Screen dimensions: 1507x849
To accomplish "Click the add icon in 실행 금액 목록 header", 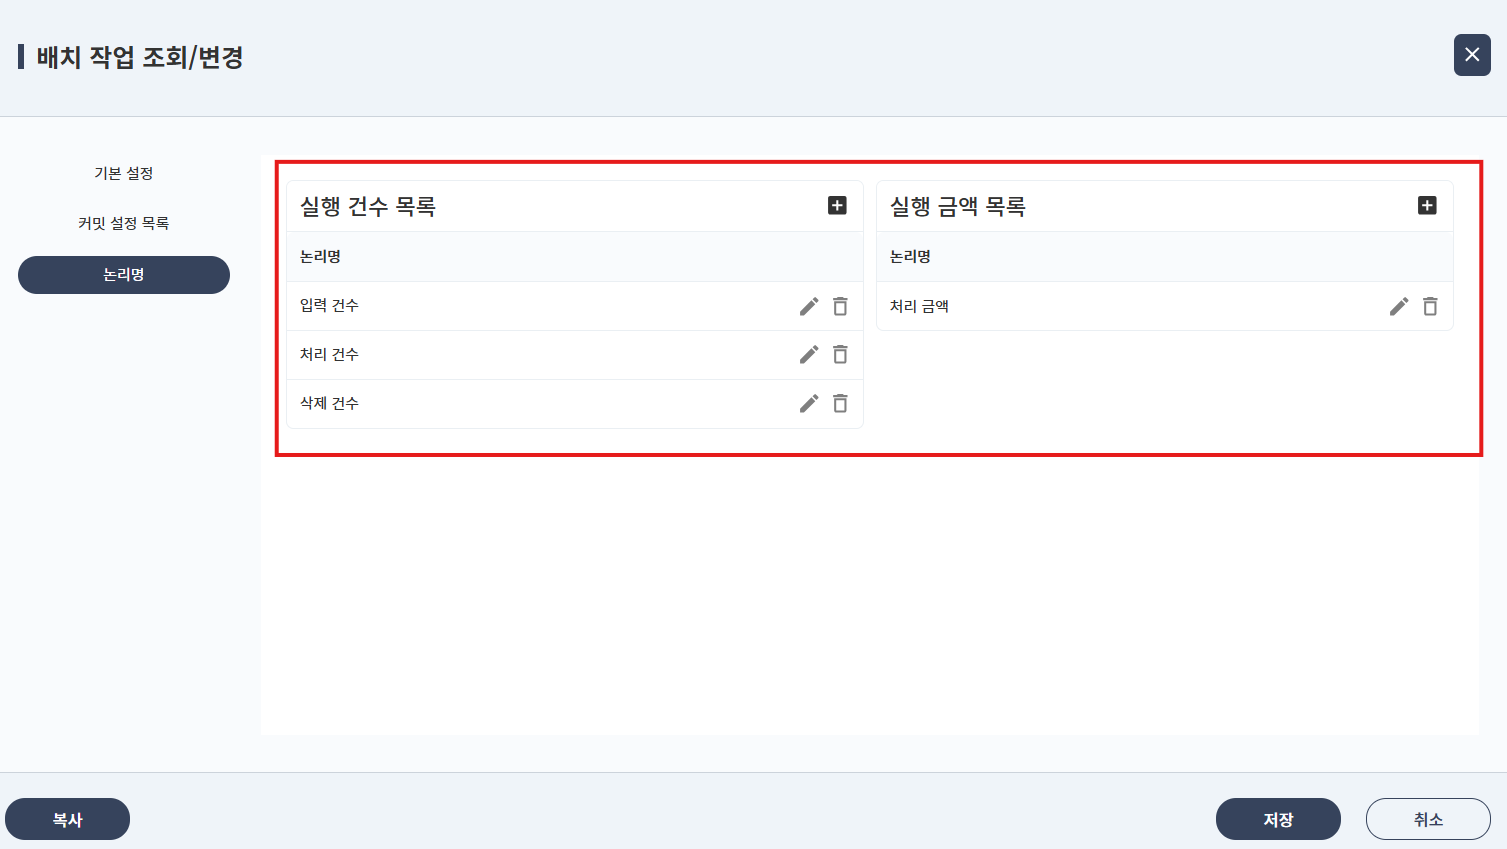I will [1427, 205].
